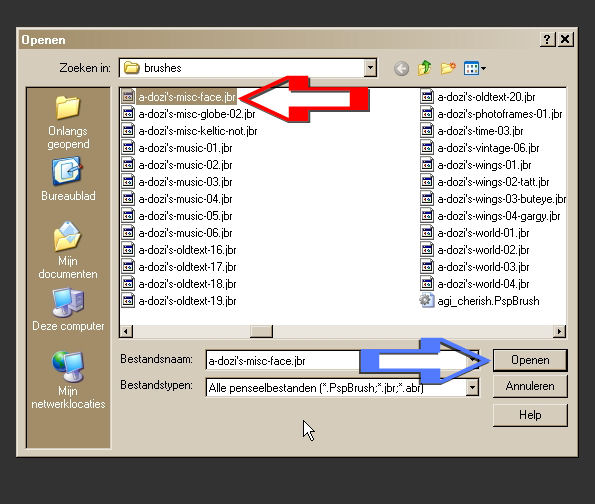
Task: Click the Openen button
Action: point(530,360)
